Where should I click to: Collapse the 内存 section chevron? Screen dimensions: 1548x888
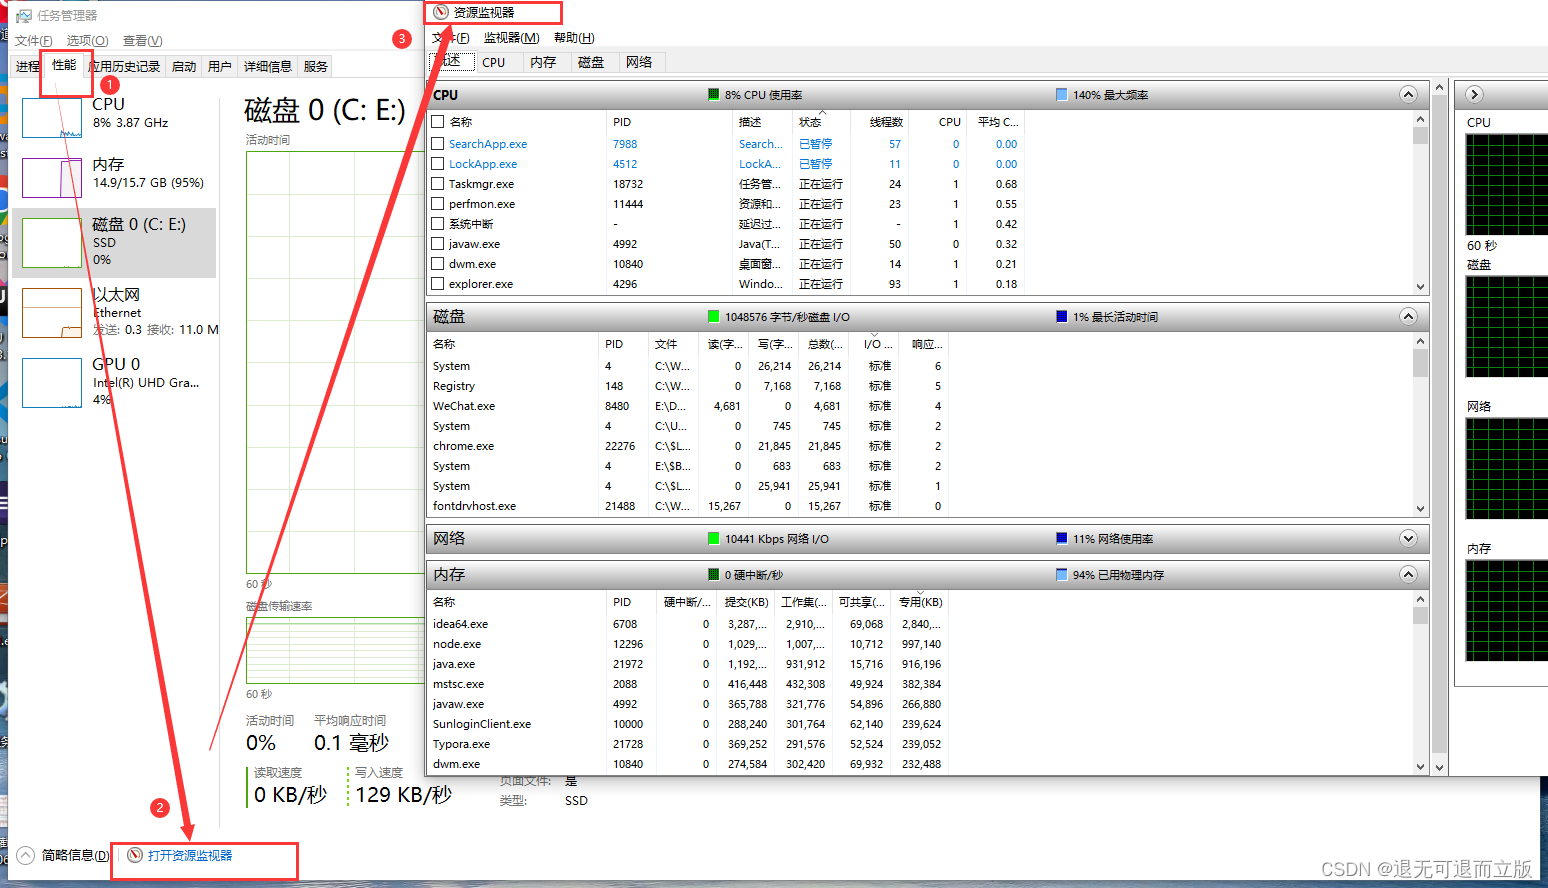click(x=1408, y=575)
